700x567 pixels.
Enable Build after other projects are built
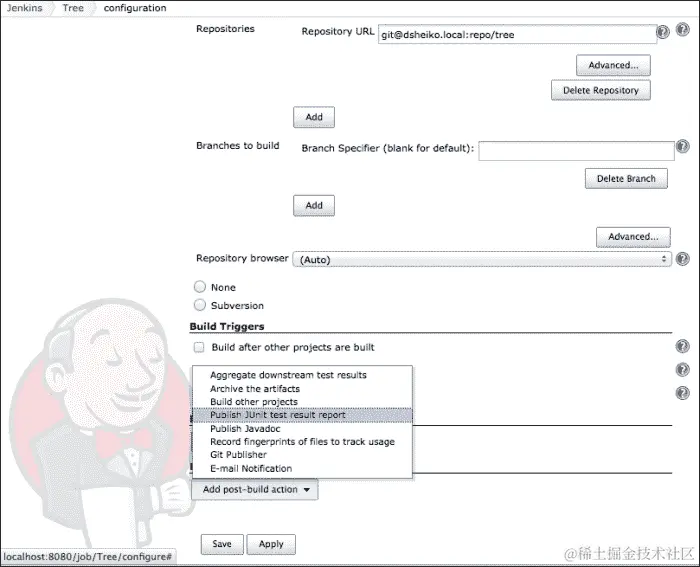pyautogui.click(x=199, y=347)
